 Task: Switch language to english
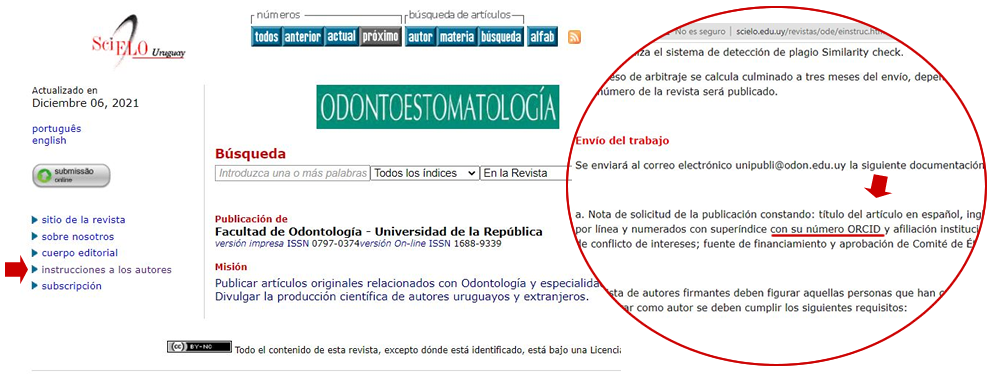pos(49,140)
